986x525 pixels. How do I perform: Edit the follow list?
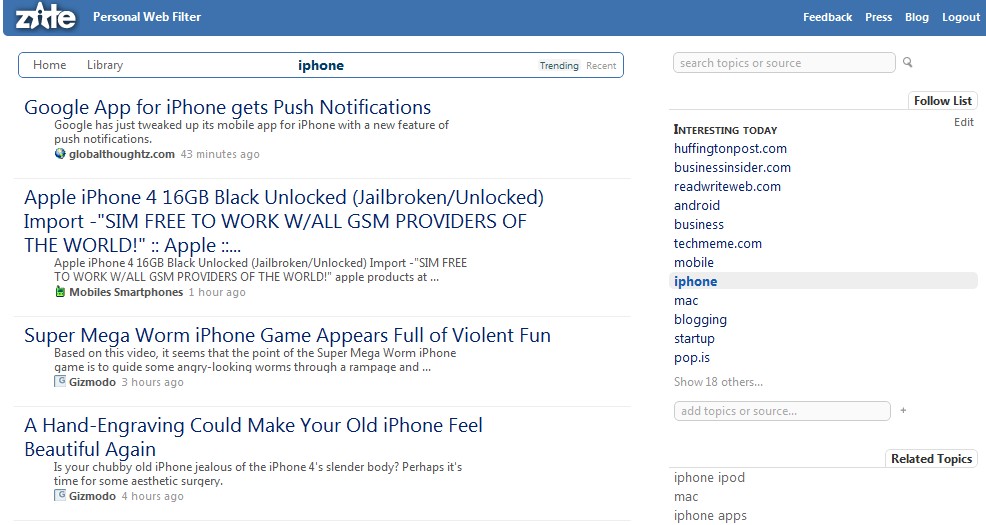pyautogui.click(x=963, y=122)
